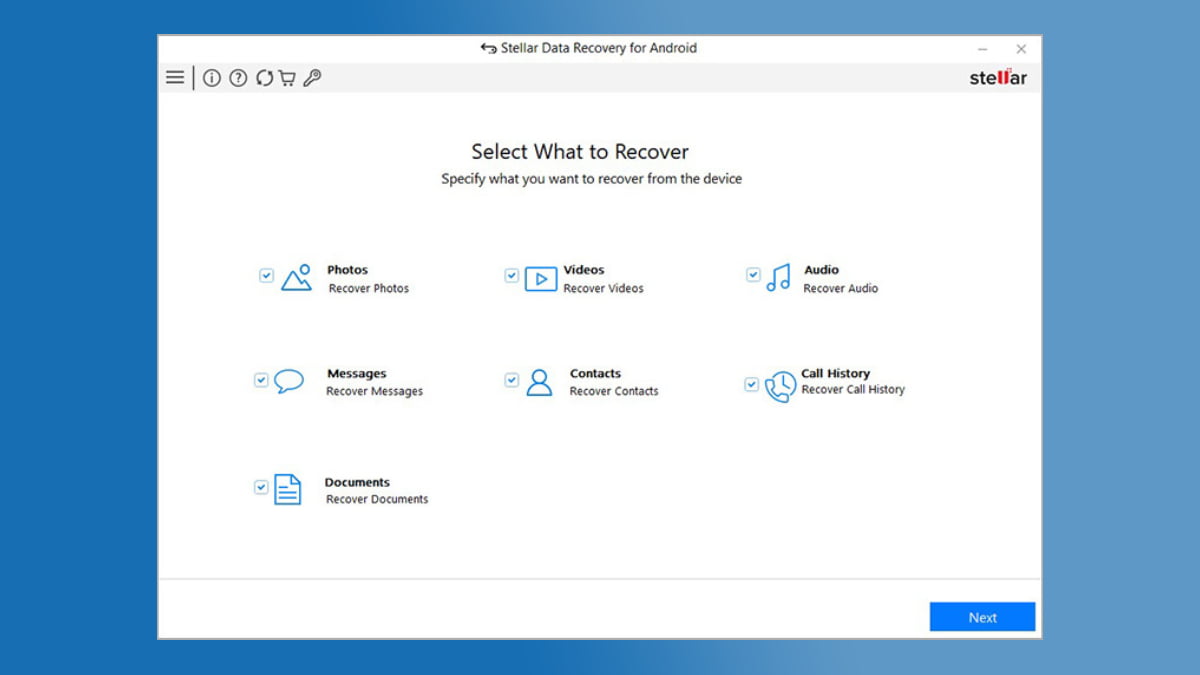The height and width of the screenshot is (675, 1200).
Task: Uncheck the Photos checkbox
Action: pyautogui.click(x=266, y=275)
